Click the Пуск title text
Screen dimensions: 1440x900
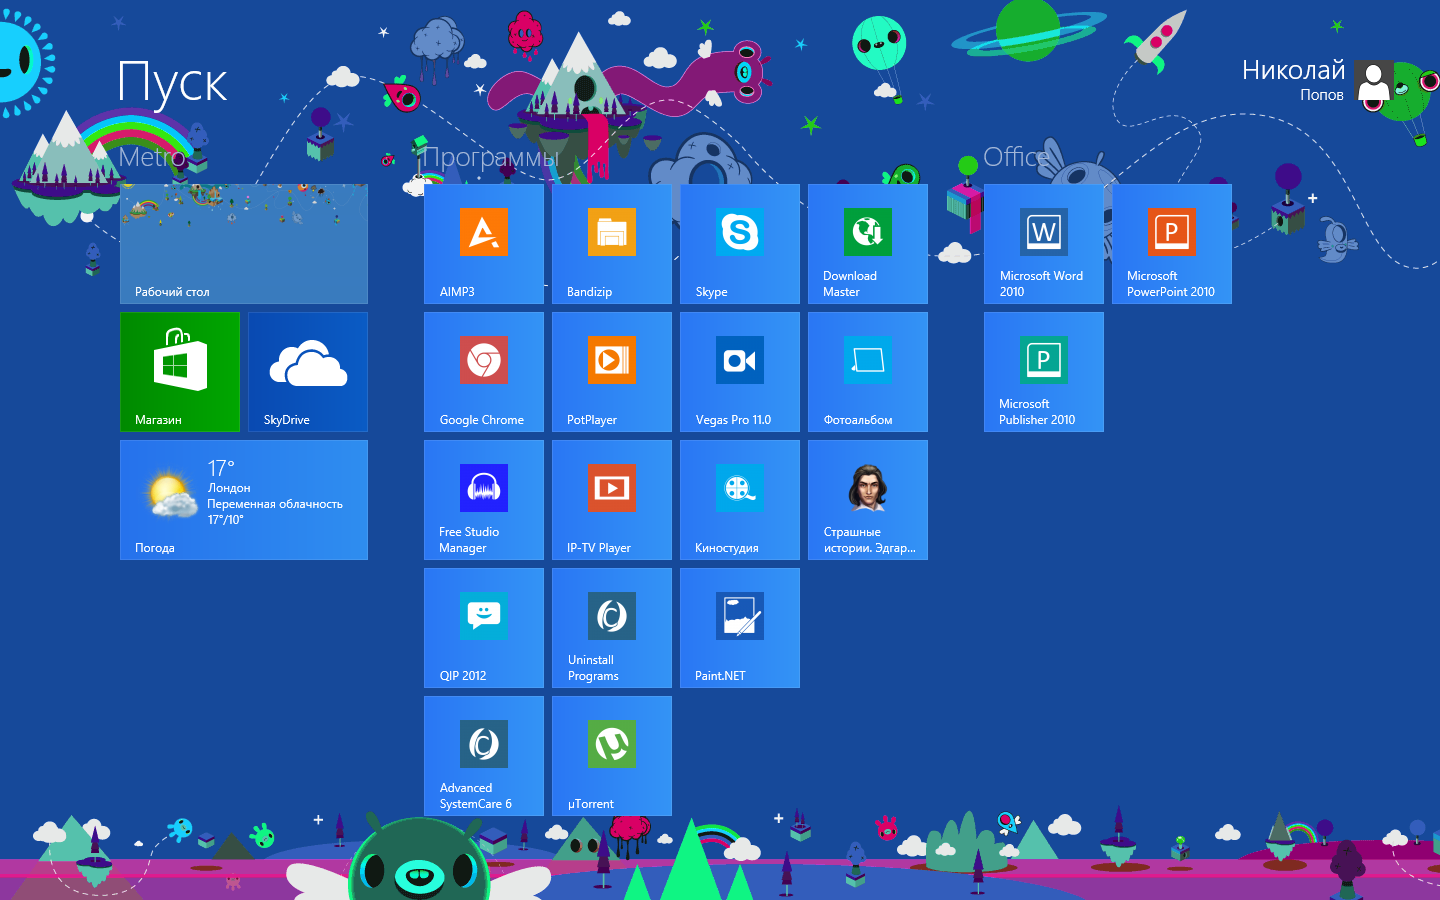tap(173, 83)
